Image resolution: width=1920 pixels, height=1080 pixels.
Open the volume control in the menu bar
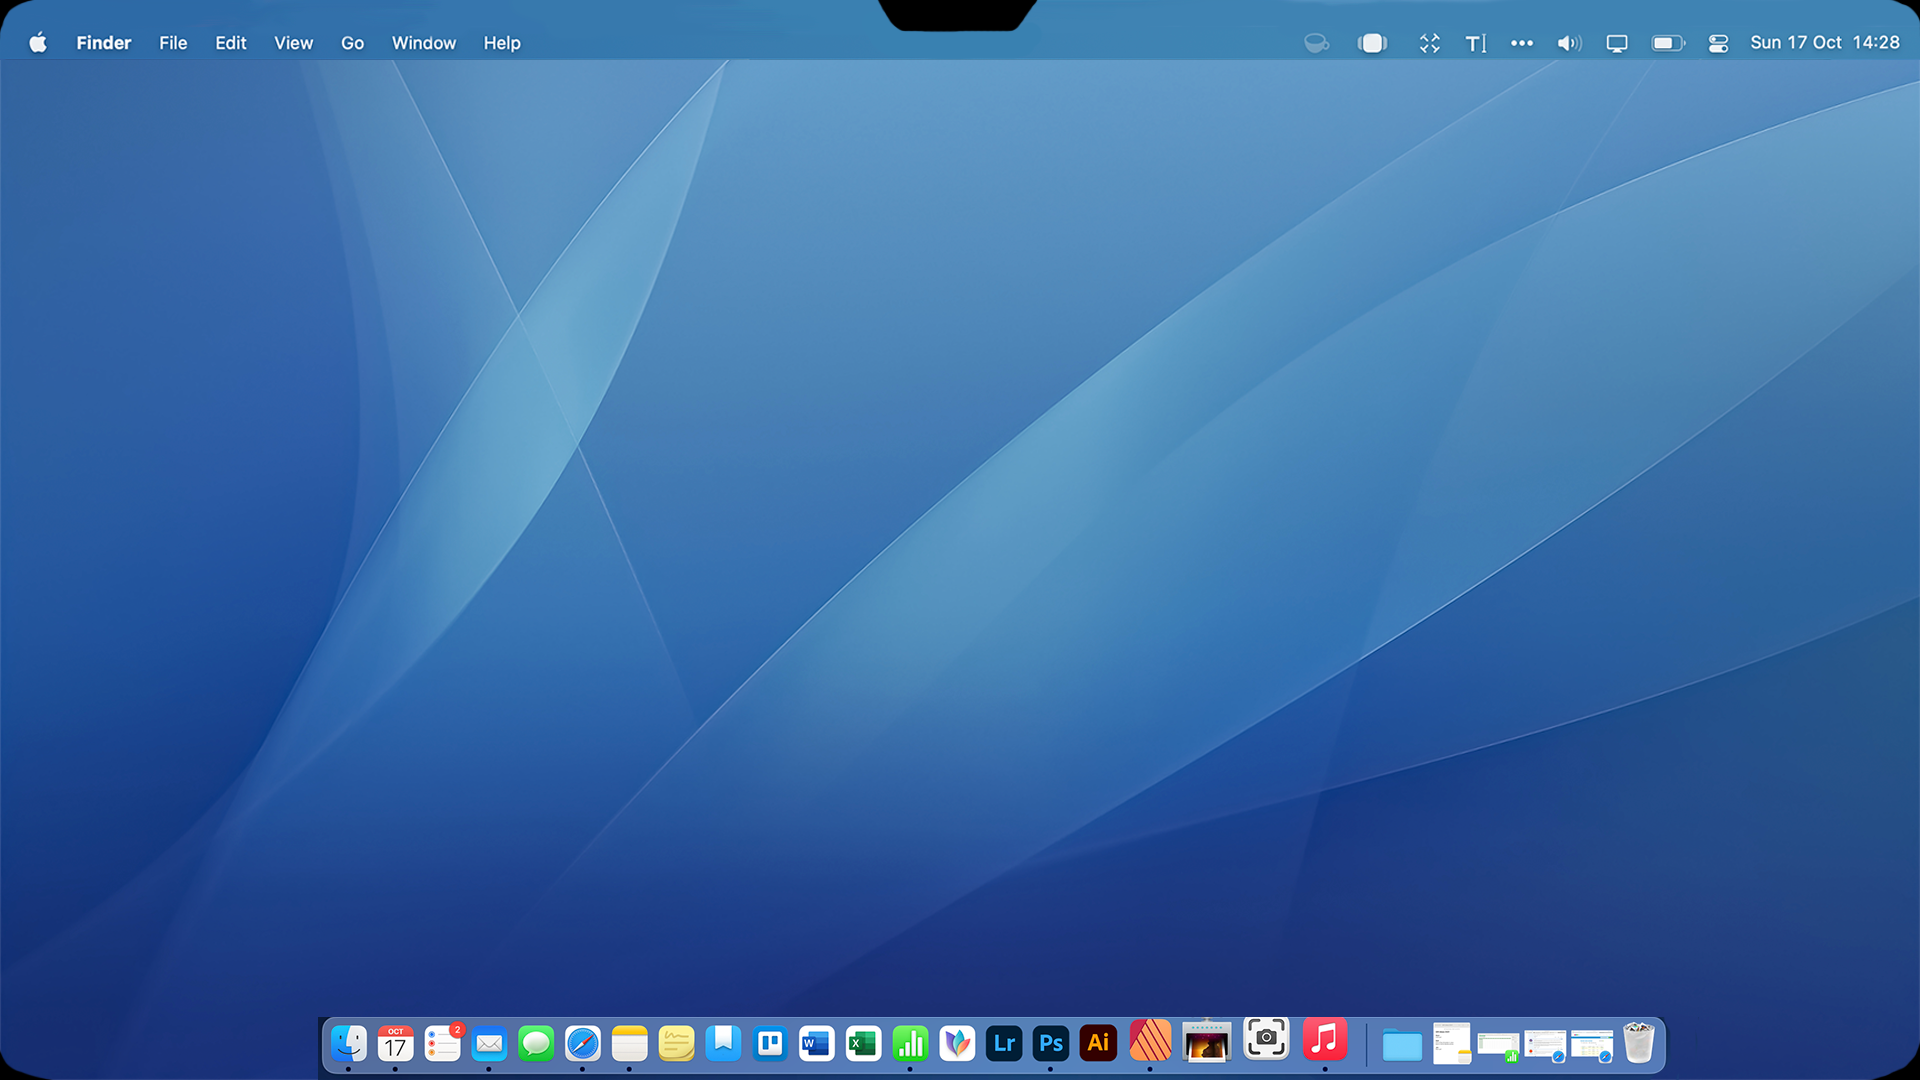[x=1569, y=43]
